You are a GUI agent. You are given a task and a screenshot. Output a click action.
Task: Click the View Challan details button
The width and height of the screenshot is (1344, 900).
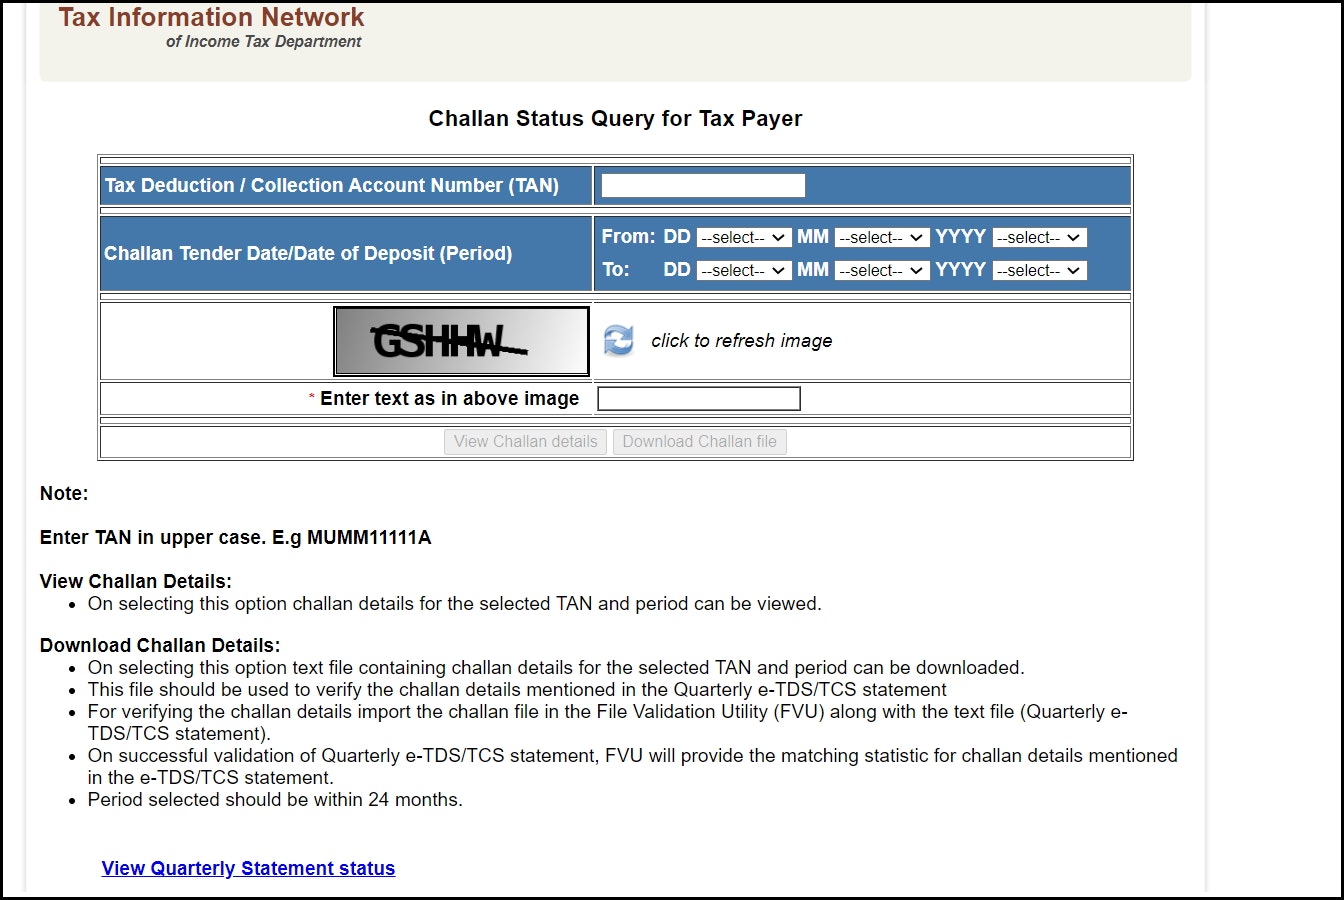coord(525,441)
